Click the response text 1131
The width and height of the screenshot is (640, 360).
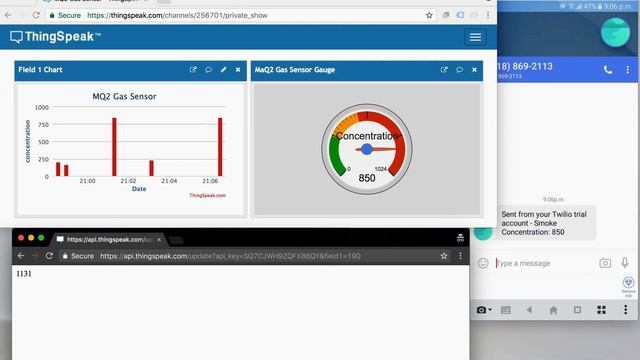pyautogui.click(x=24, y=274)
